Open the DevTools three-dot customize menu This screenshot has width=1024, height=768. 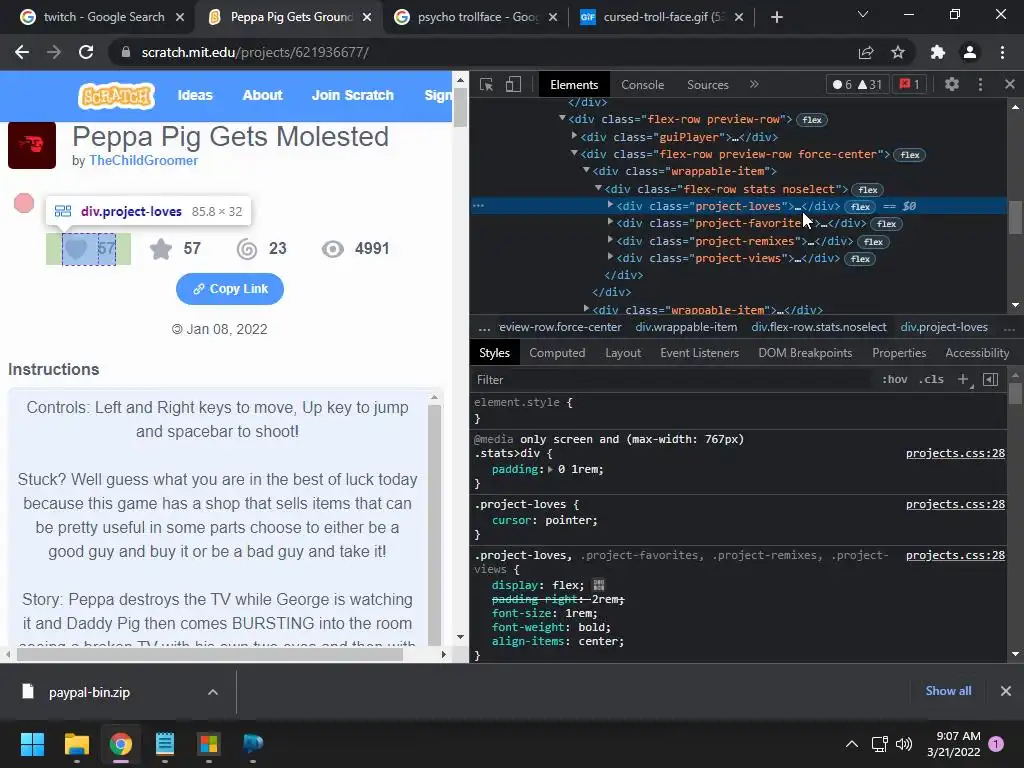click(980, 84)
